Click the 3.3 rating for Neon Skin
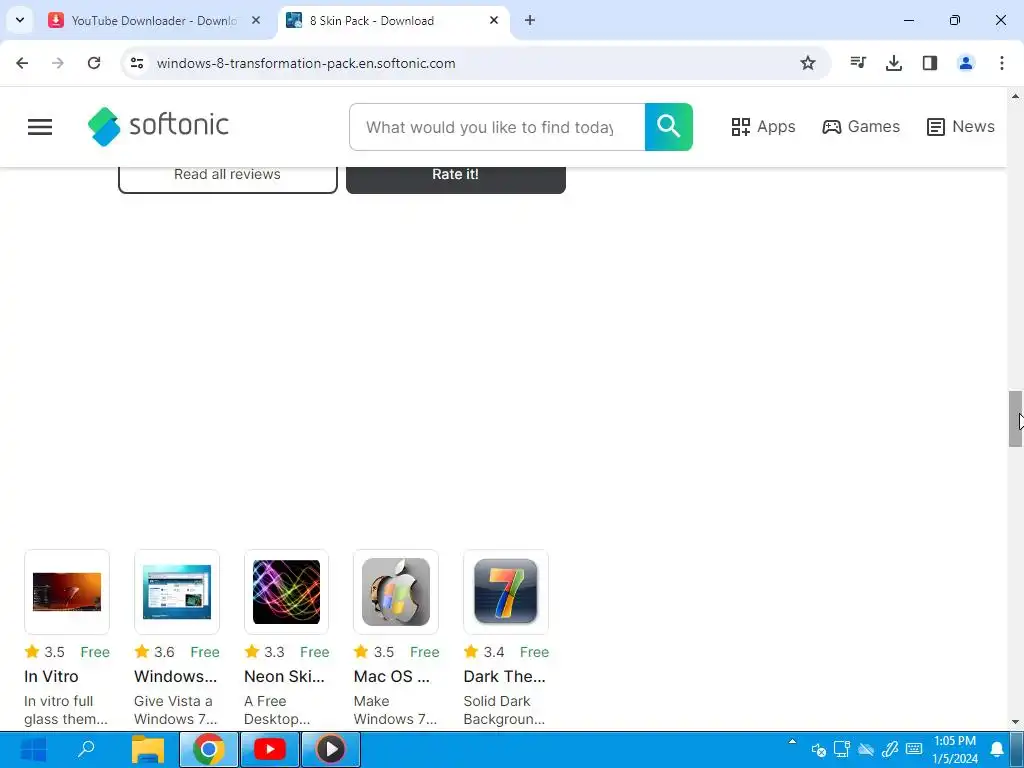 (264, 652)
